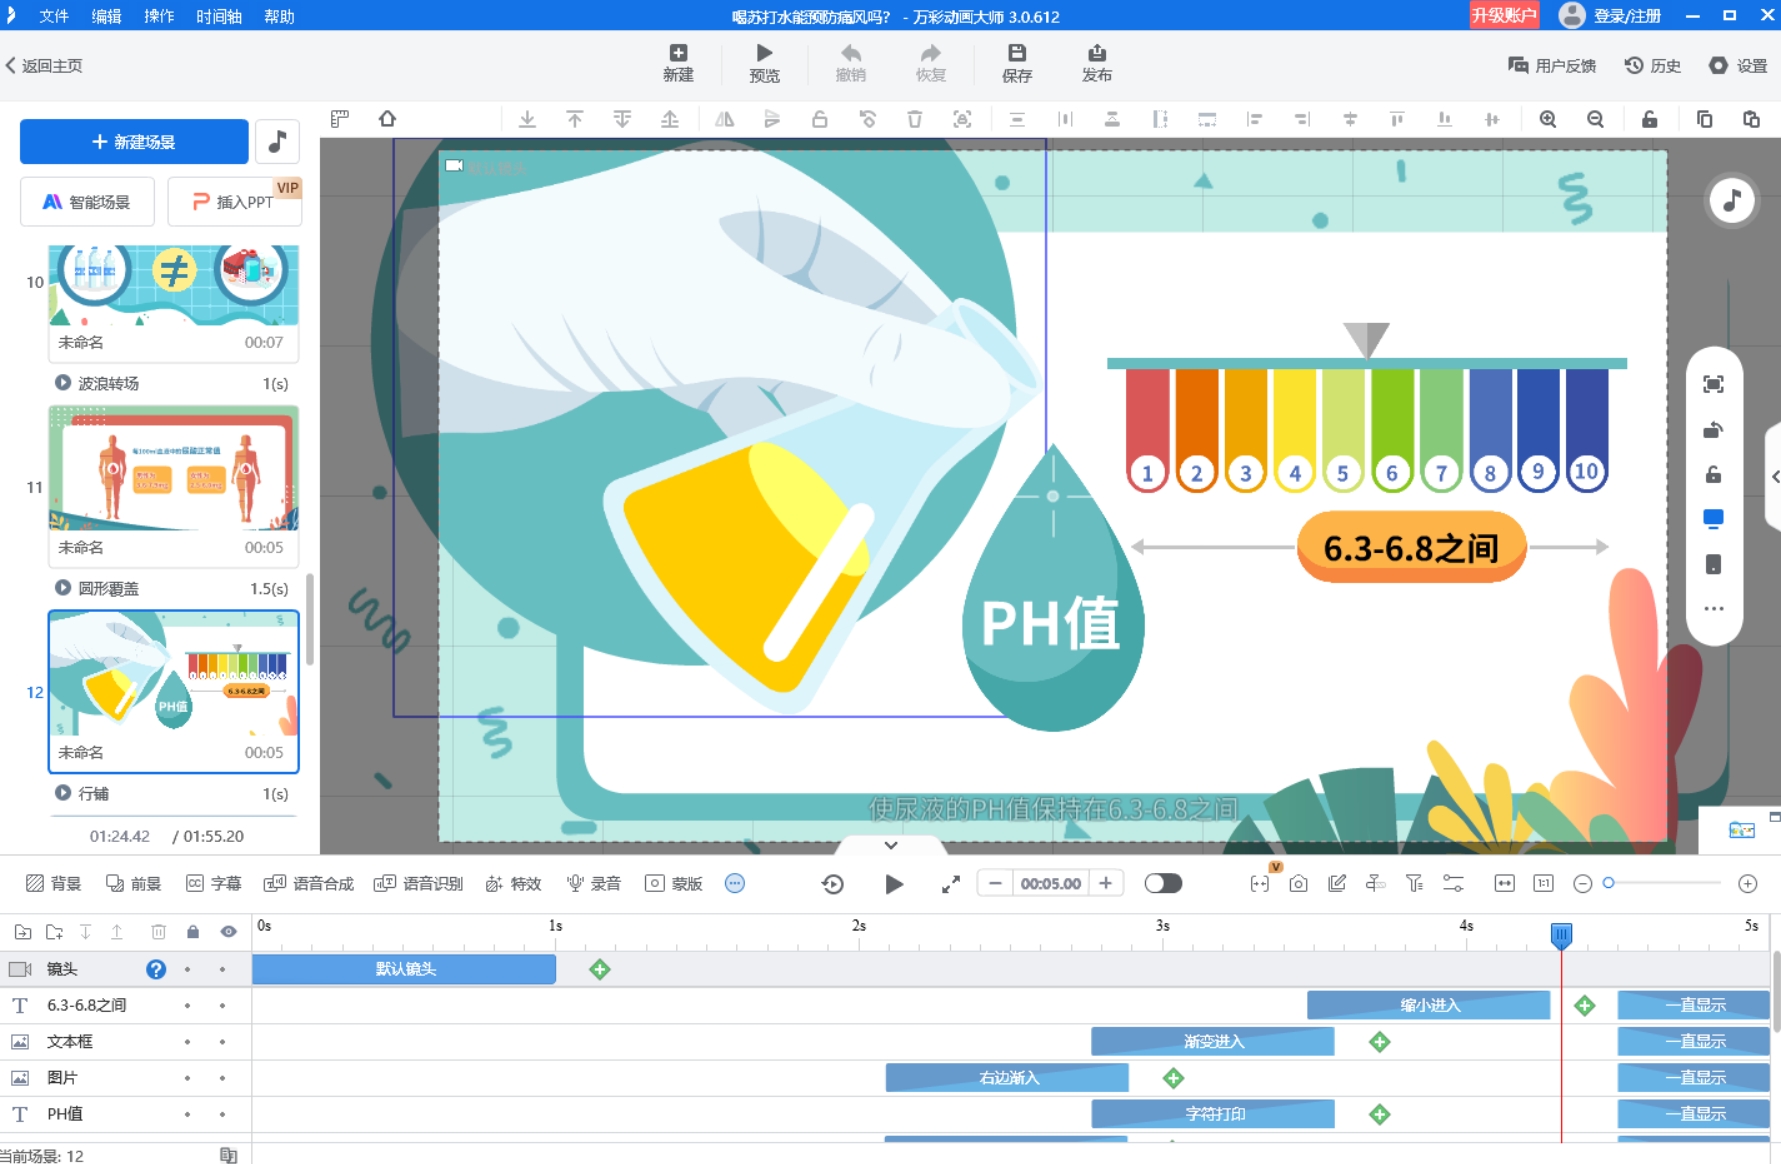
Task: Click the 保存 save icon
Action: (1017, 62)
